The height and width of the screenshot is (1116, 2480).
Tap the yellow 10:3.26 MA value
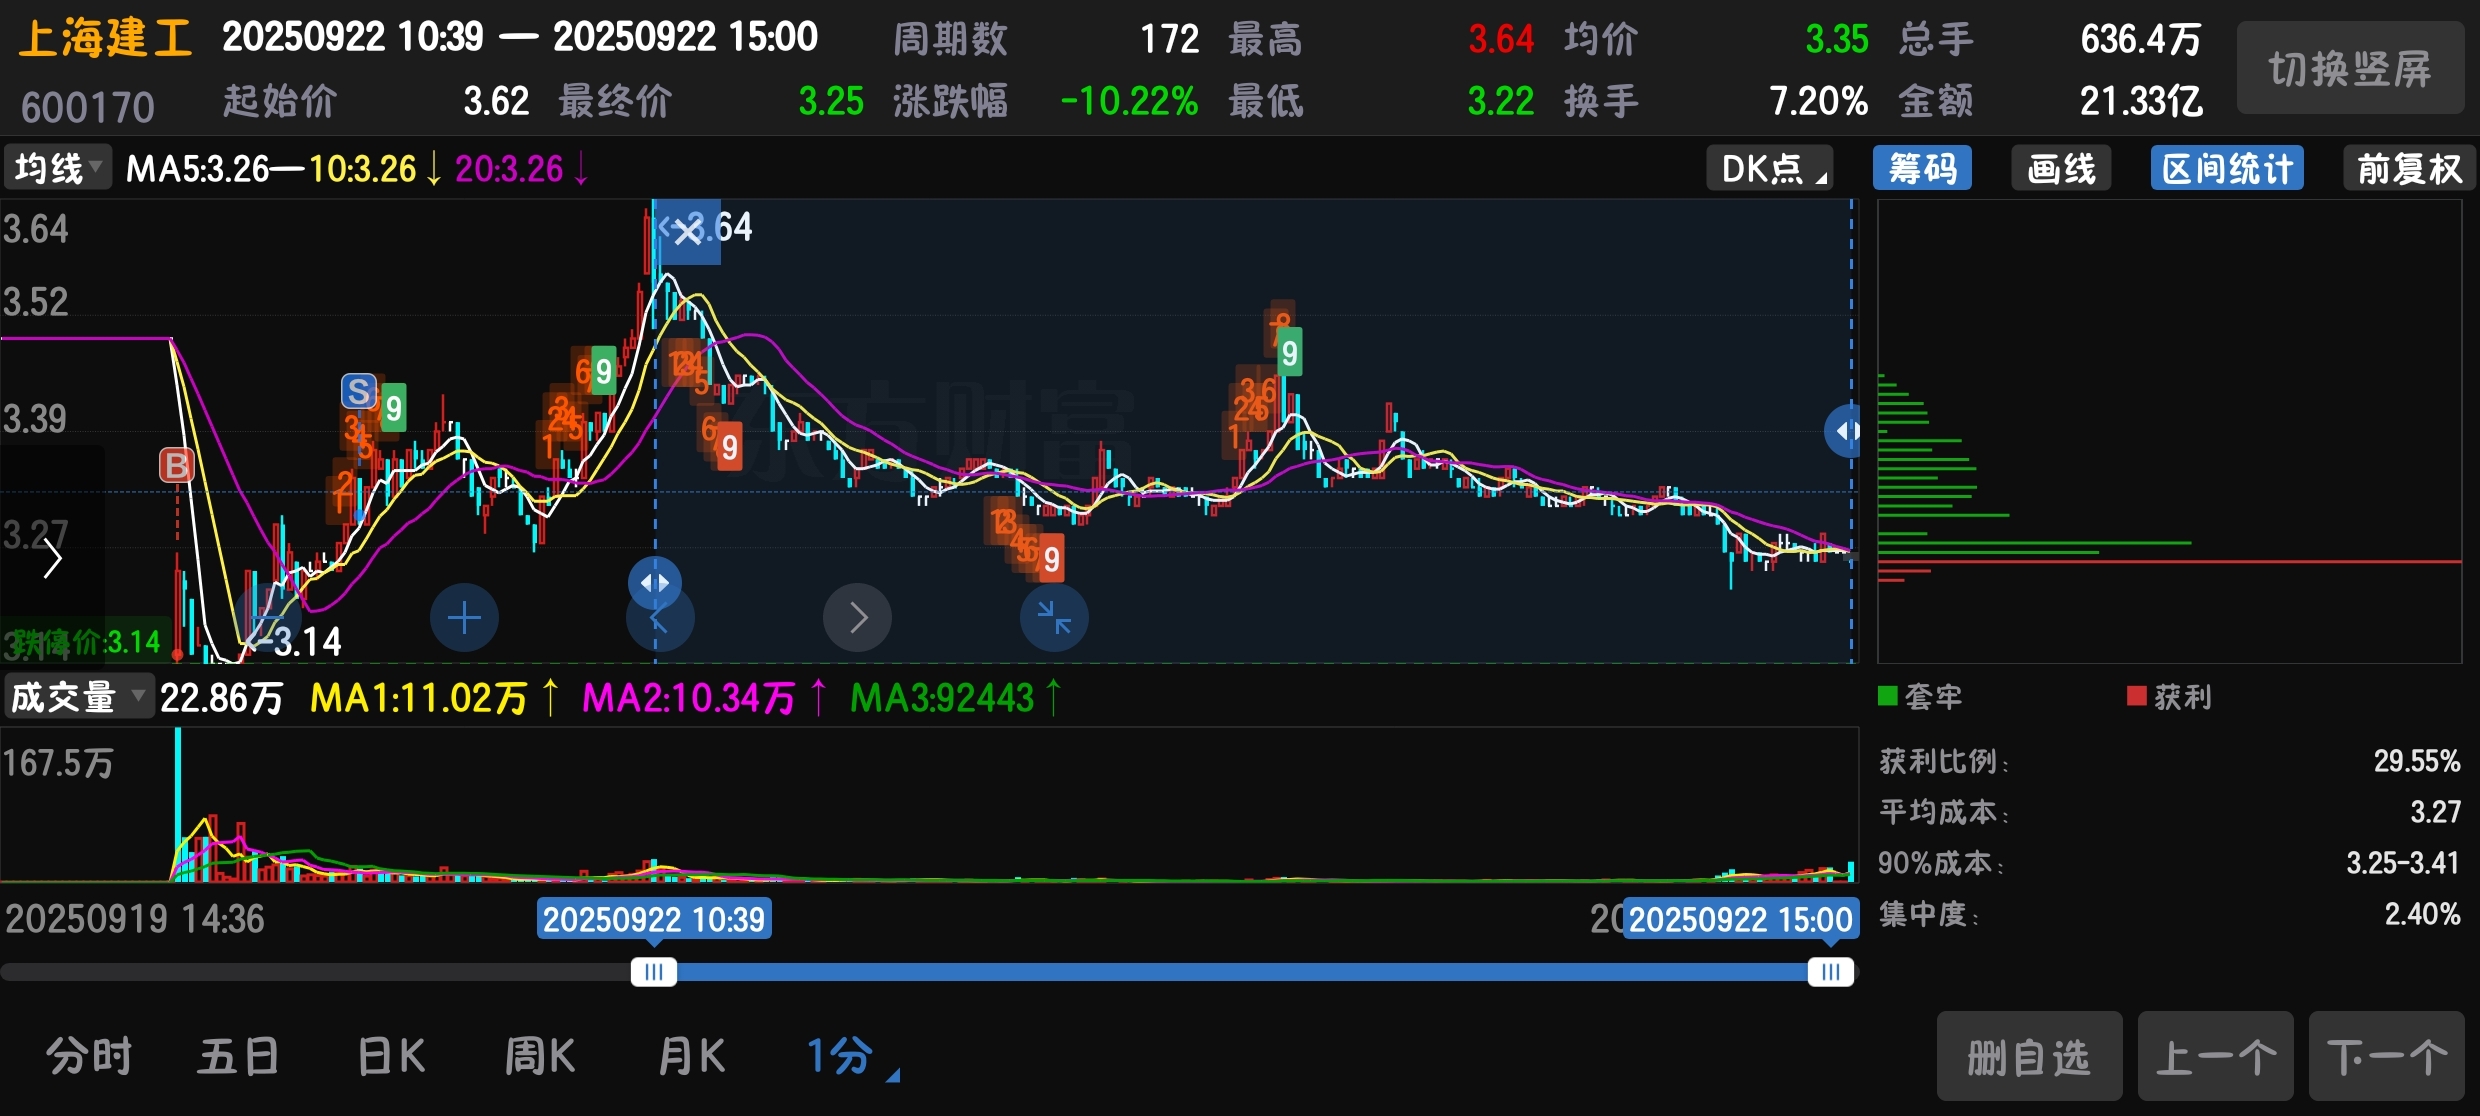point(362,168)
